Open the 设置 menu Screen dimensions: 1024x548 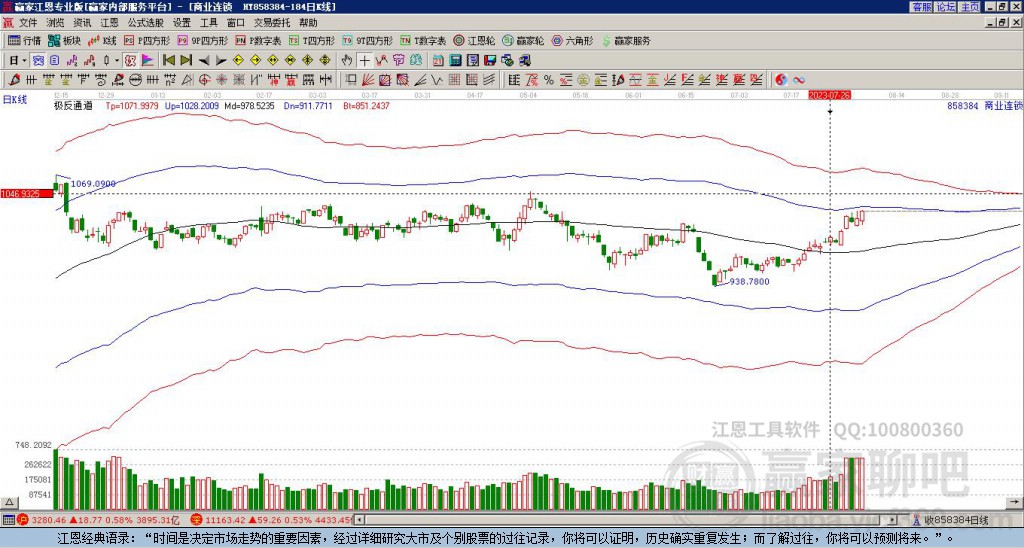coord(182,23)
